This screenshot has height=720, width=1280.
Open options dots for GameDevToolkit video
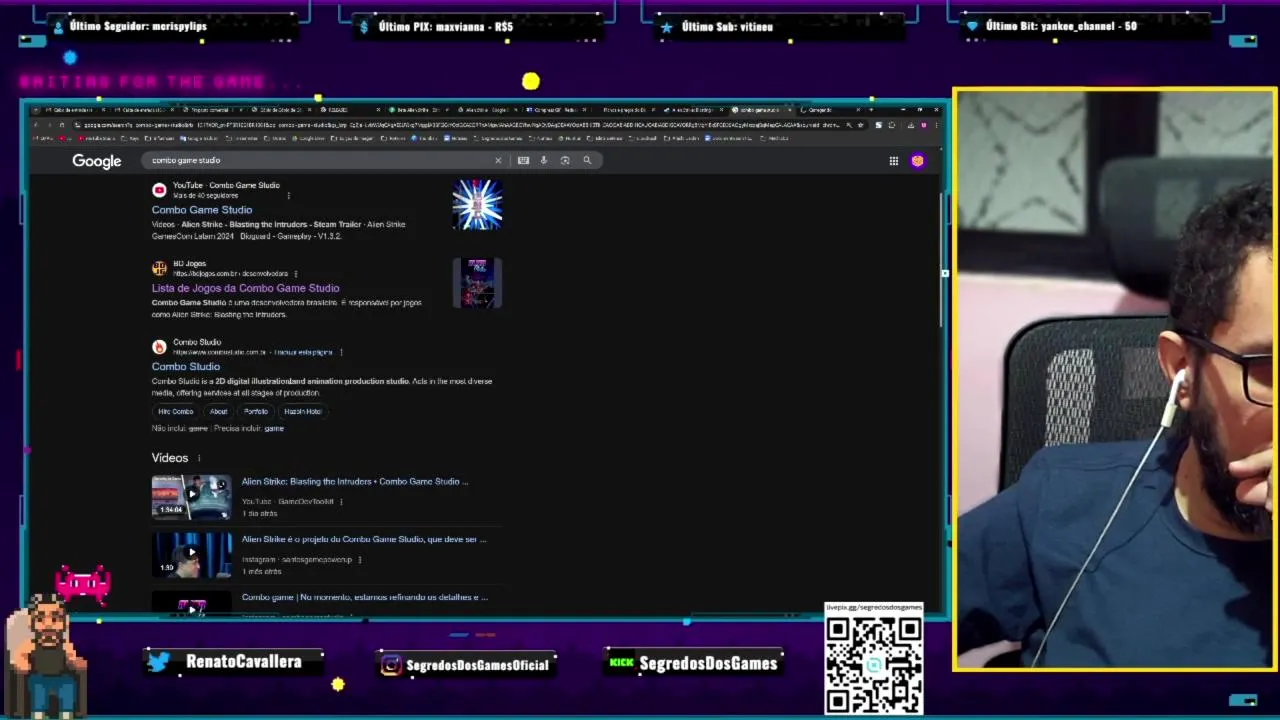coord(341,501)
